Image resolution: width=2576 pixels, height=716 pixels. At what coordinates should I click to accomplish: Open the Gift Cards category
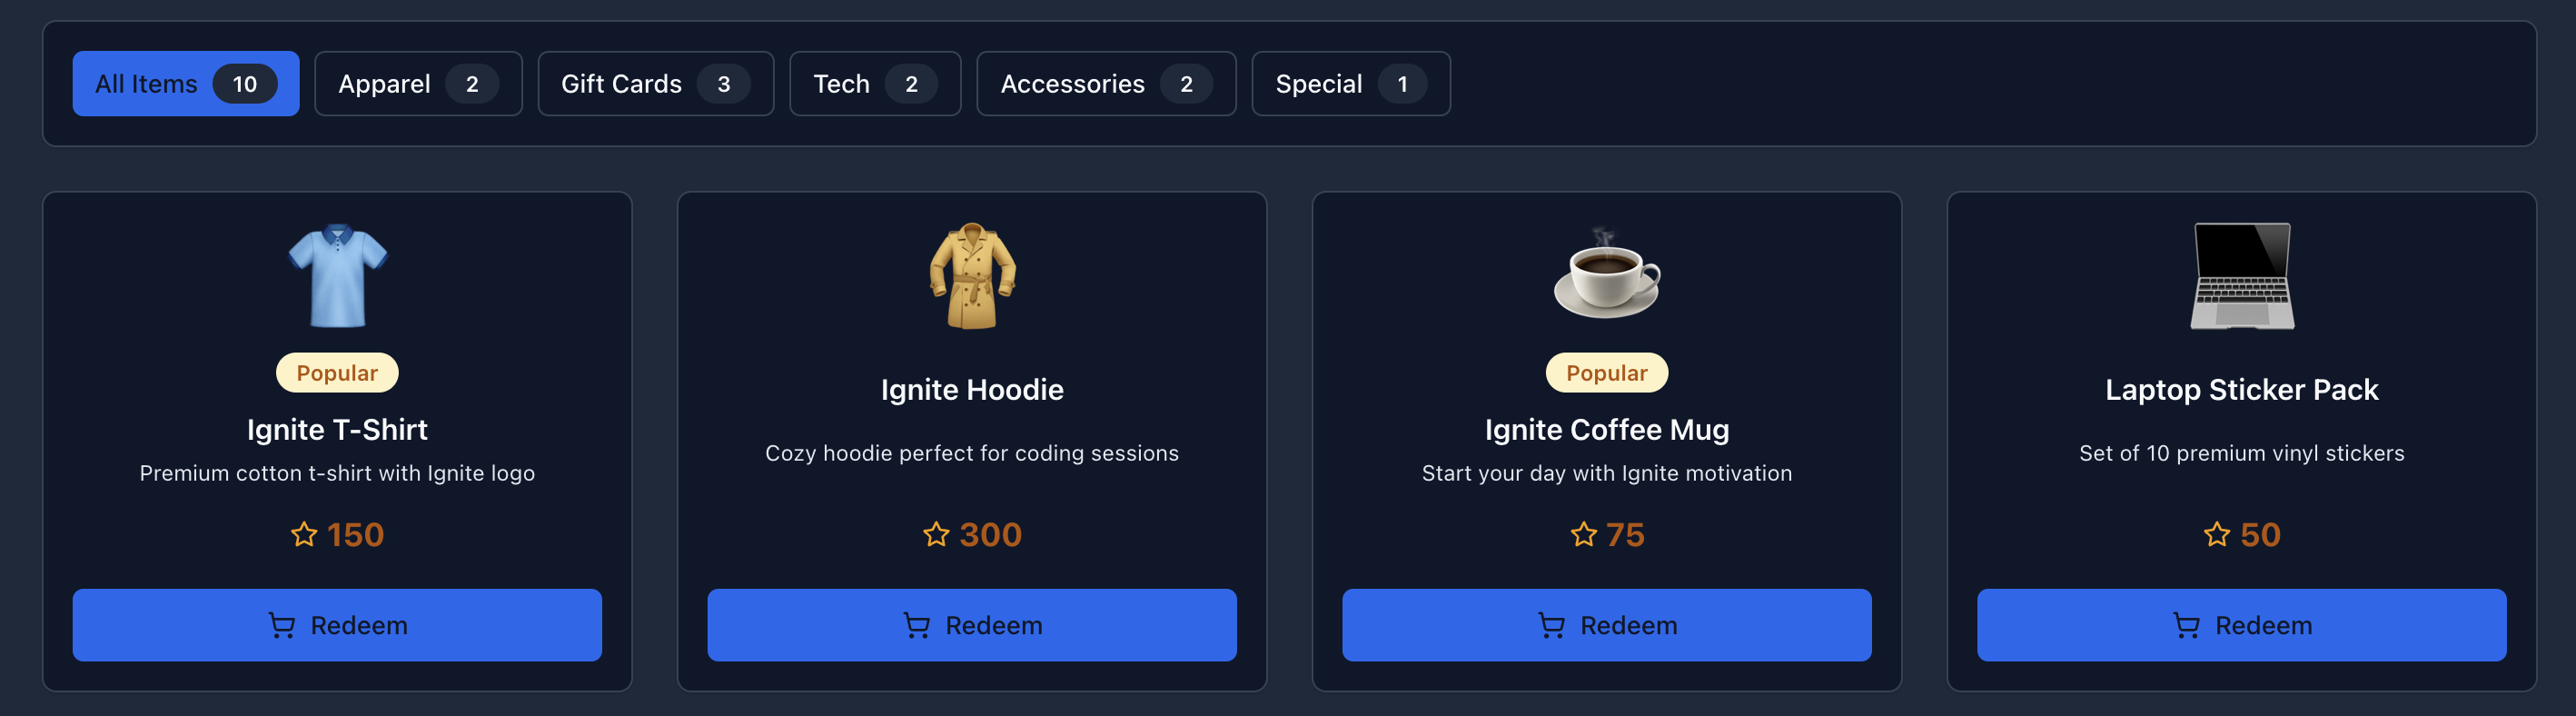(x=655, y=84)
